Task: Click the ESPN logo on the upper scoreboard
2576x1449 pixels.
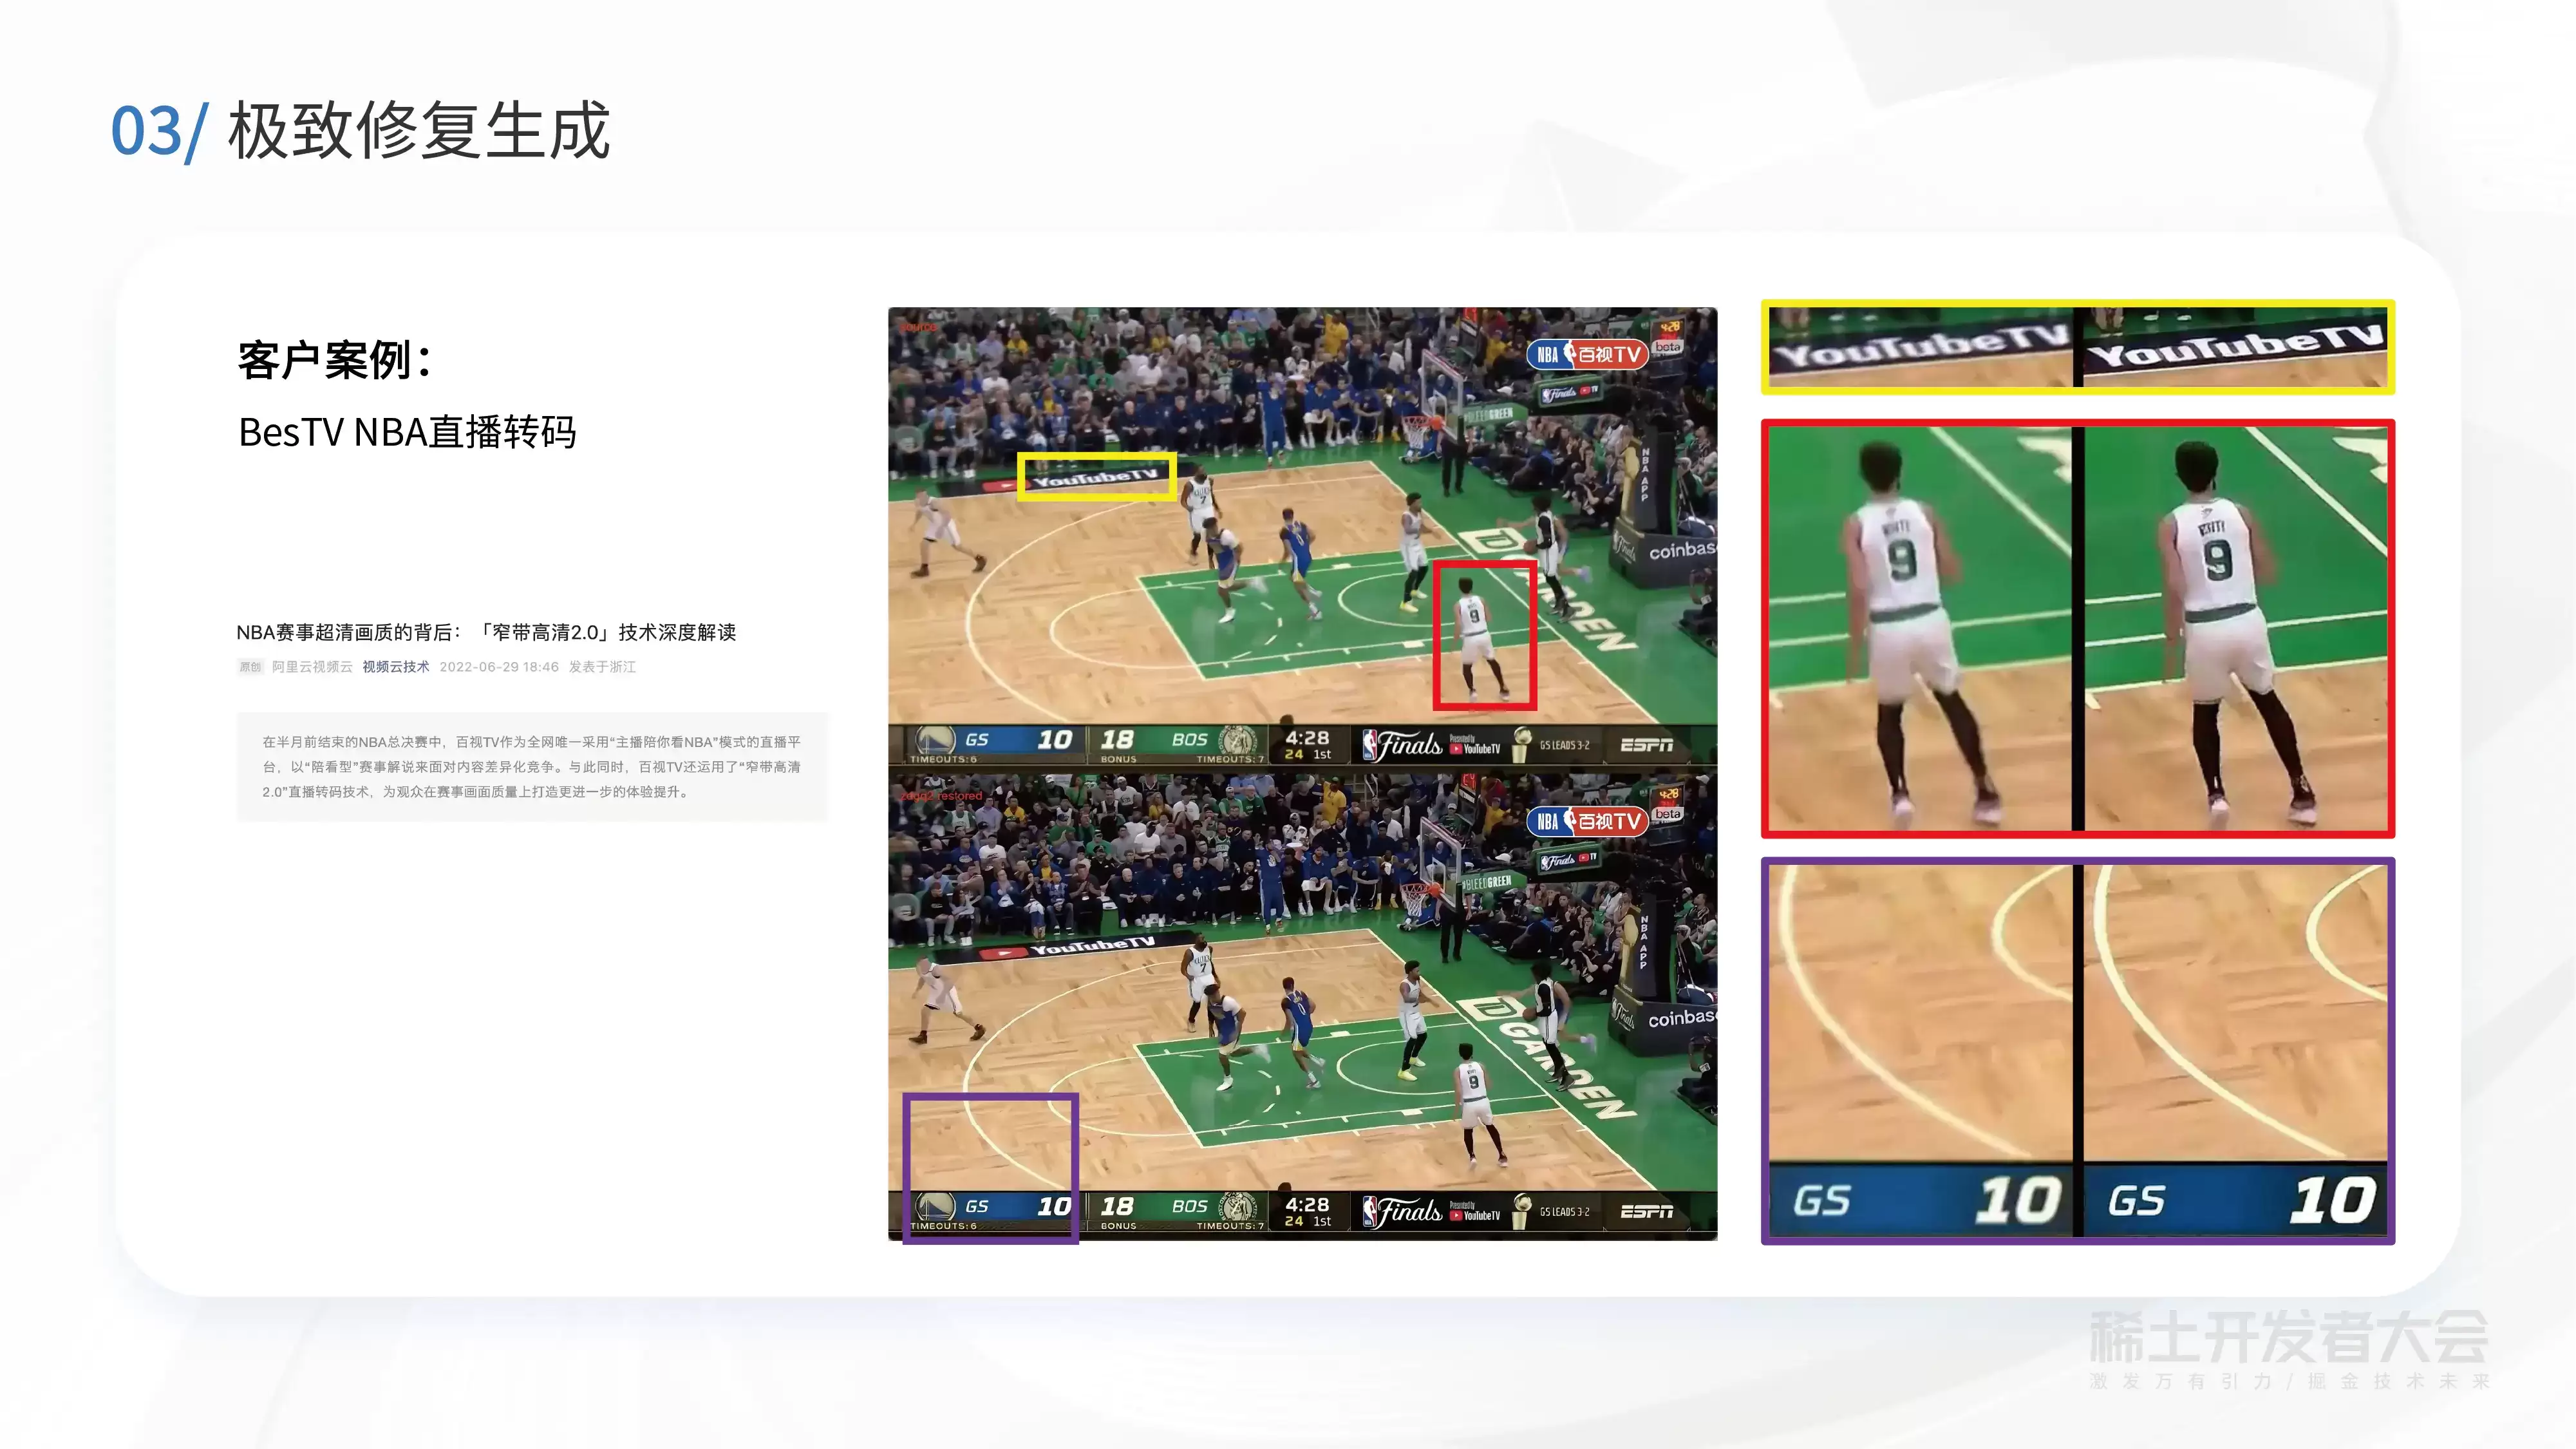Action: (1646, 745)
